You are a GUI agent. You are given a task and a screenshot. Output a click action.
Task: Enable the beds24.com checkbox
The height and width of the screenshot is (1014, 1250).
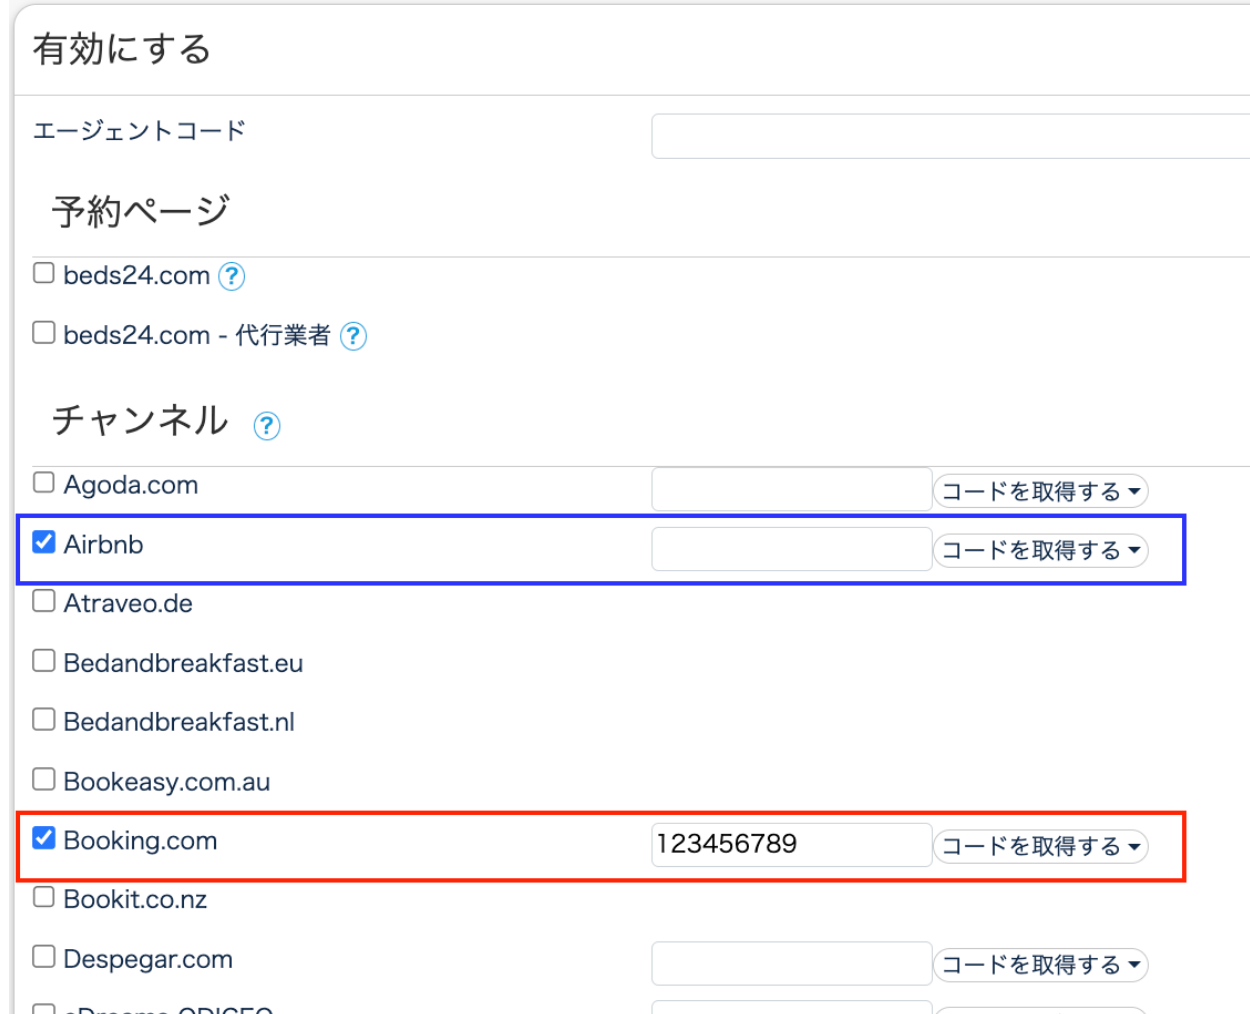tap(44, 274)
